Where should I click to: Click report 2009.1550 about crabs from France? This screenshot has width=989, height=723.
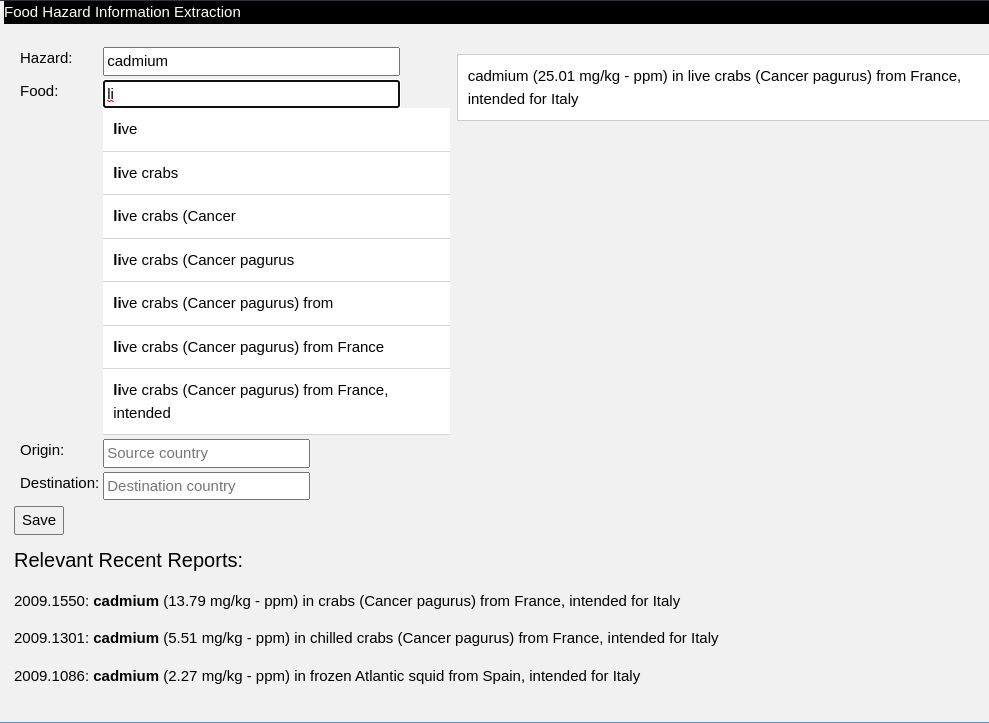[347, 601]
